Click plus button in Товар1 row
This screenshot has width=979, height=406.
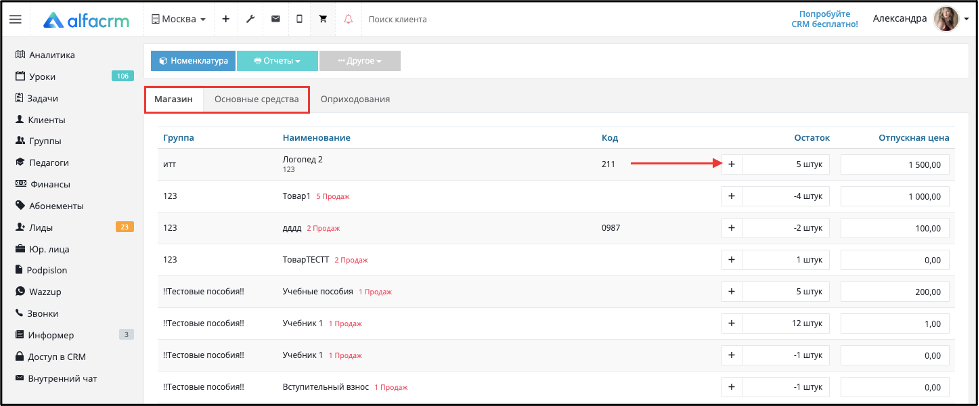[732, 196]
